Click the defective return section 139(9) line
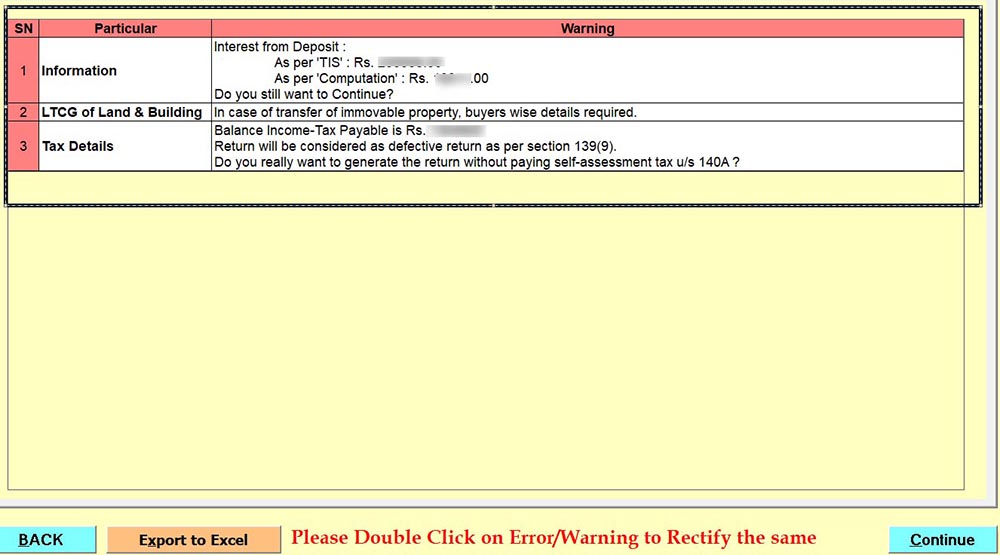The image size is (1000, 555). pyautogui.click(x=415, y=146)
